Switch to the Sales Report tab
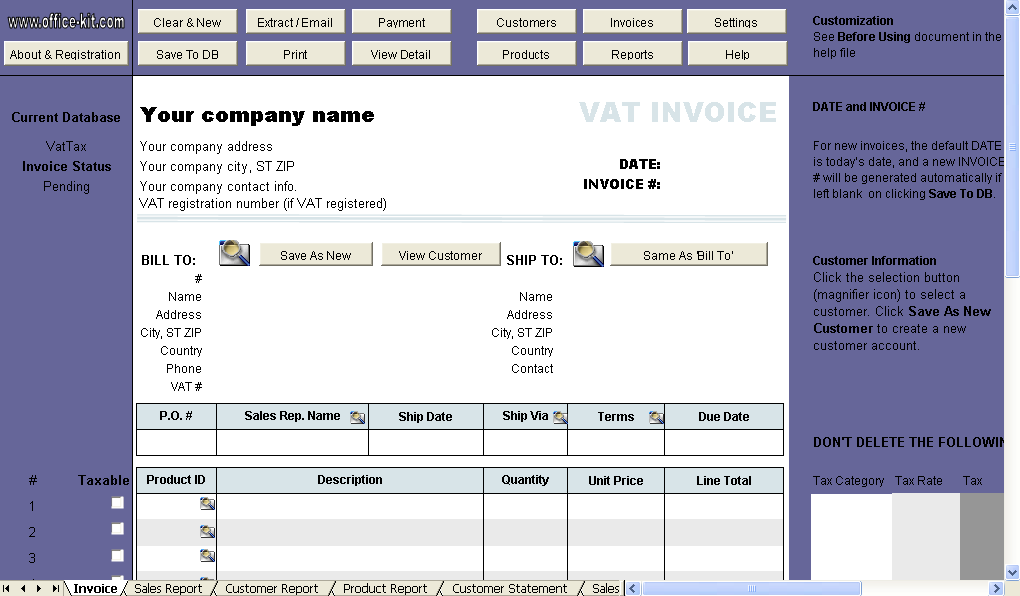1020x596 pixels. [167, 588]
